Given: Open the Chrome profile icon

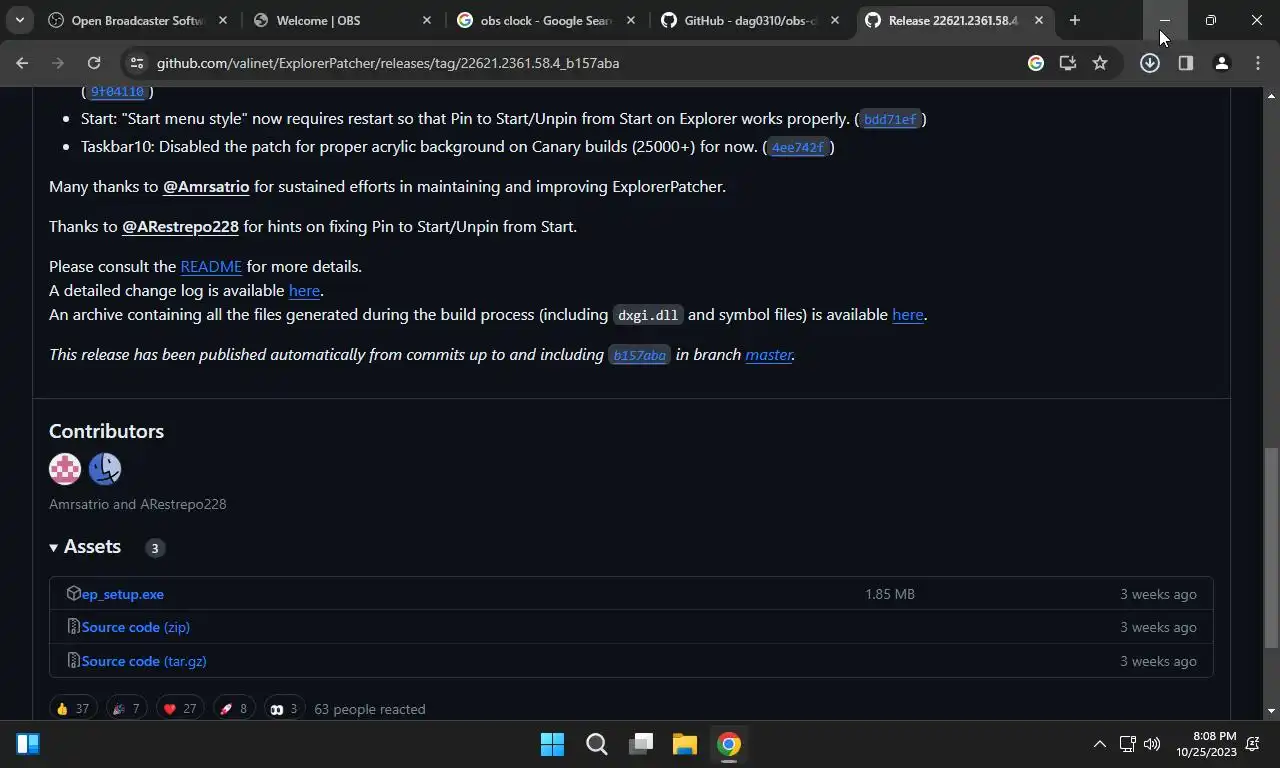Looking at the screenshot, I should (1221, 63).
